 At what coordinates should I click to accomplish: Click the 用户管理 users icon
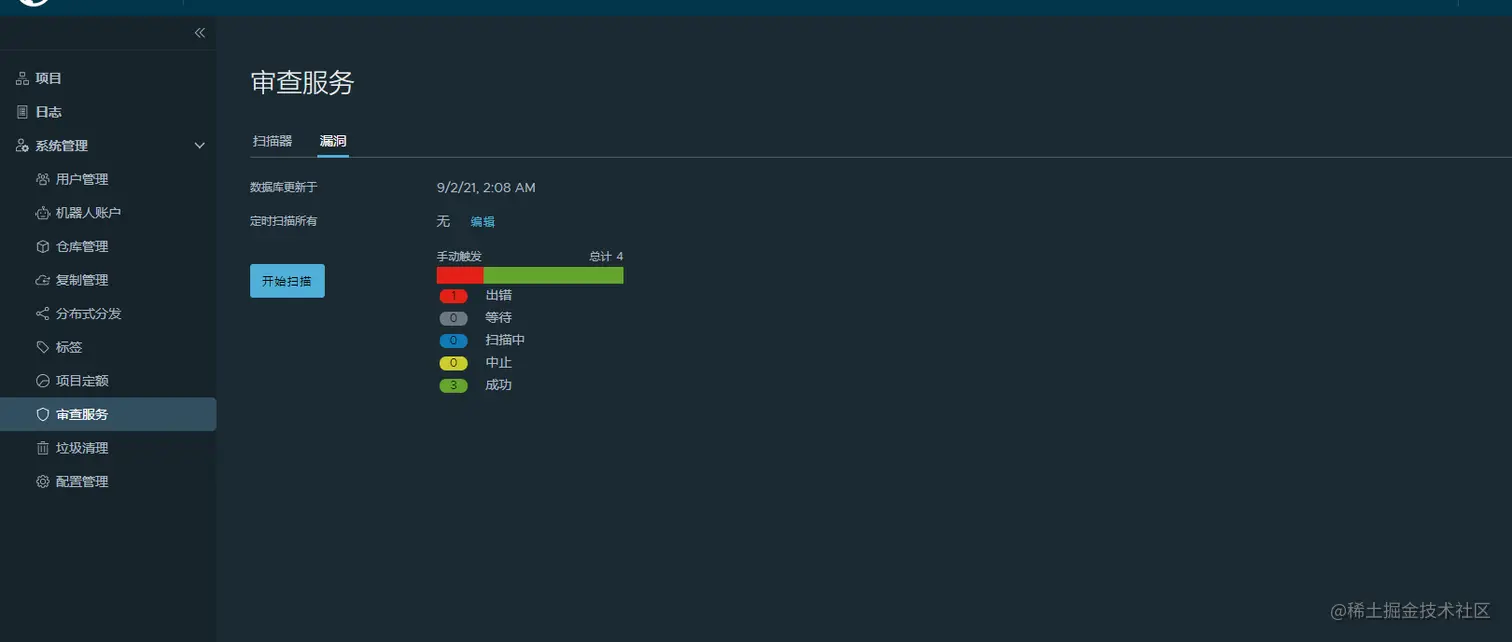point(42,179)
